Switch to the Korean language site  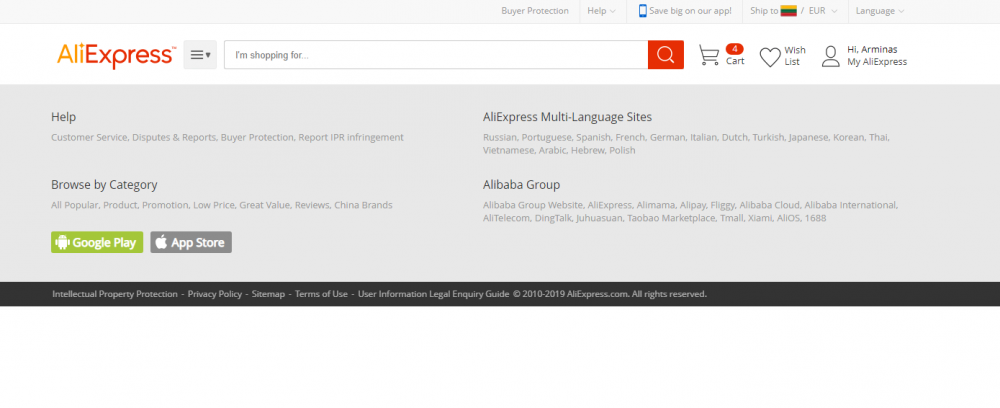click(848, 137)
